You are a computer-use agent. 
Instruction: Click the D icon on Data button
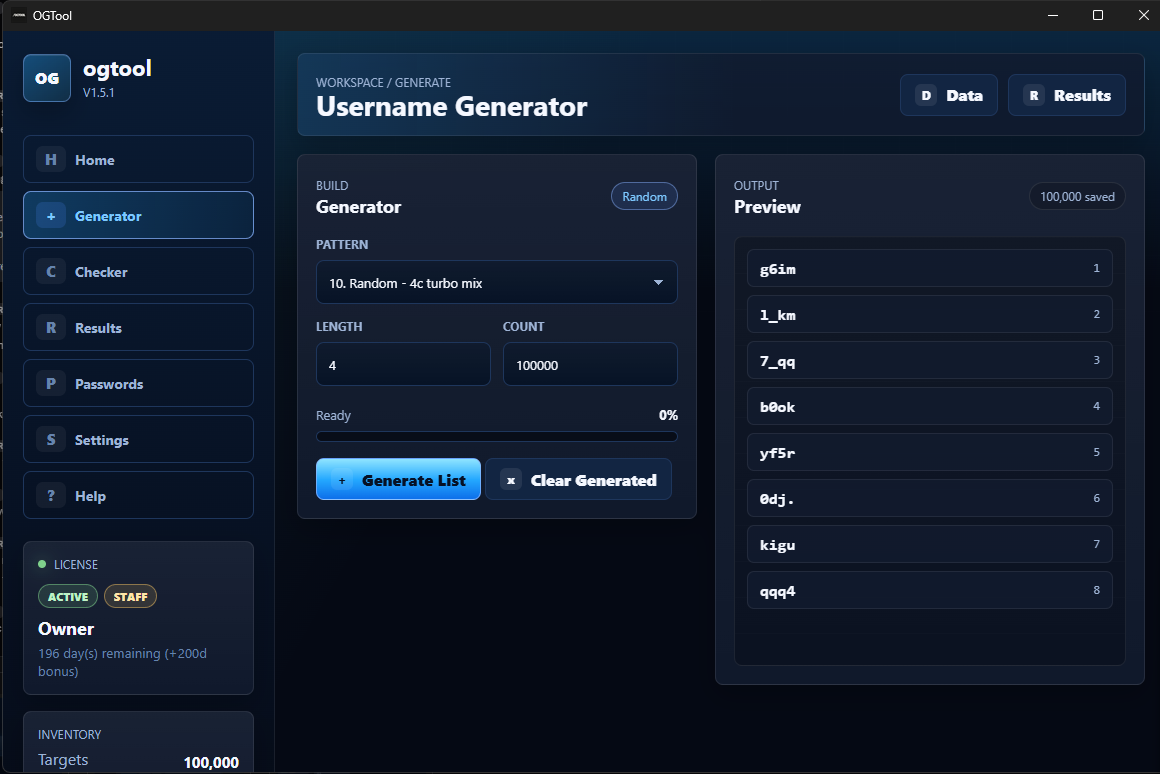click(x=925, y=95)
